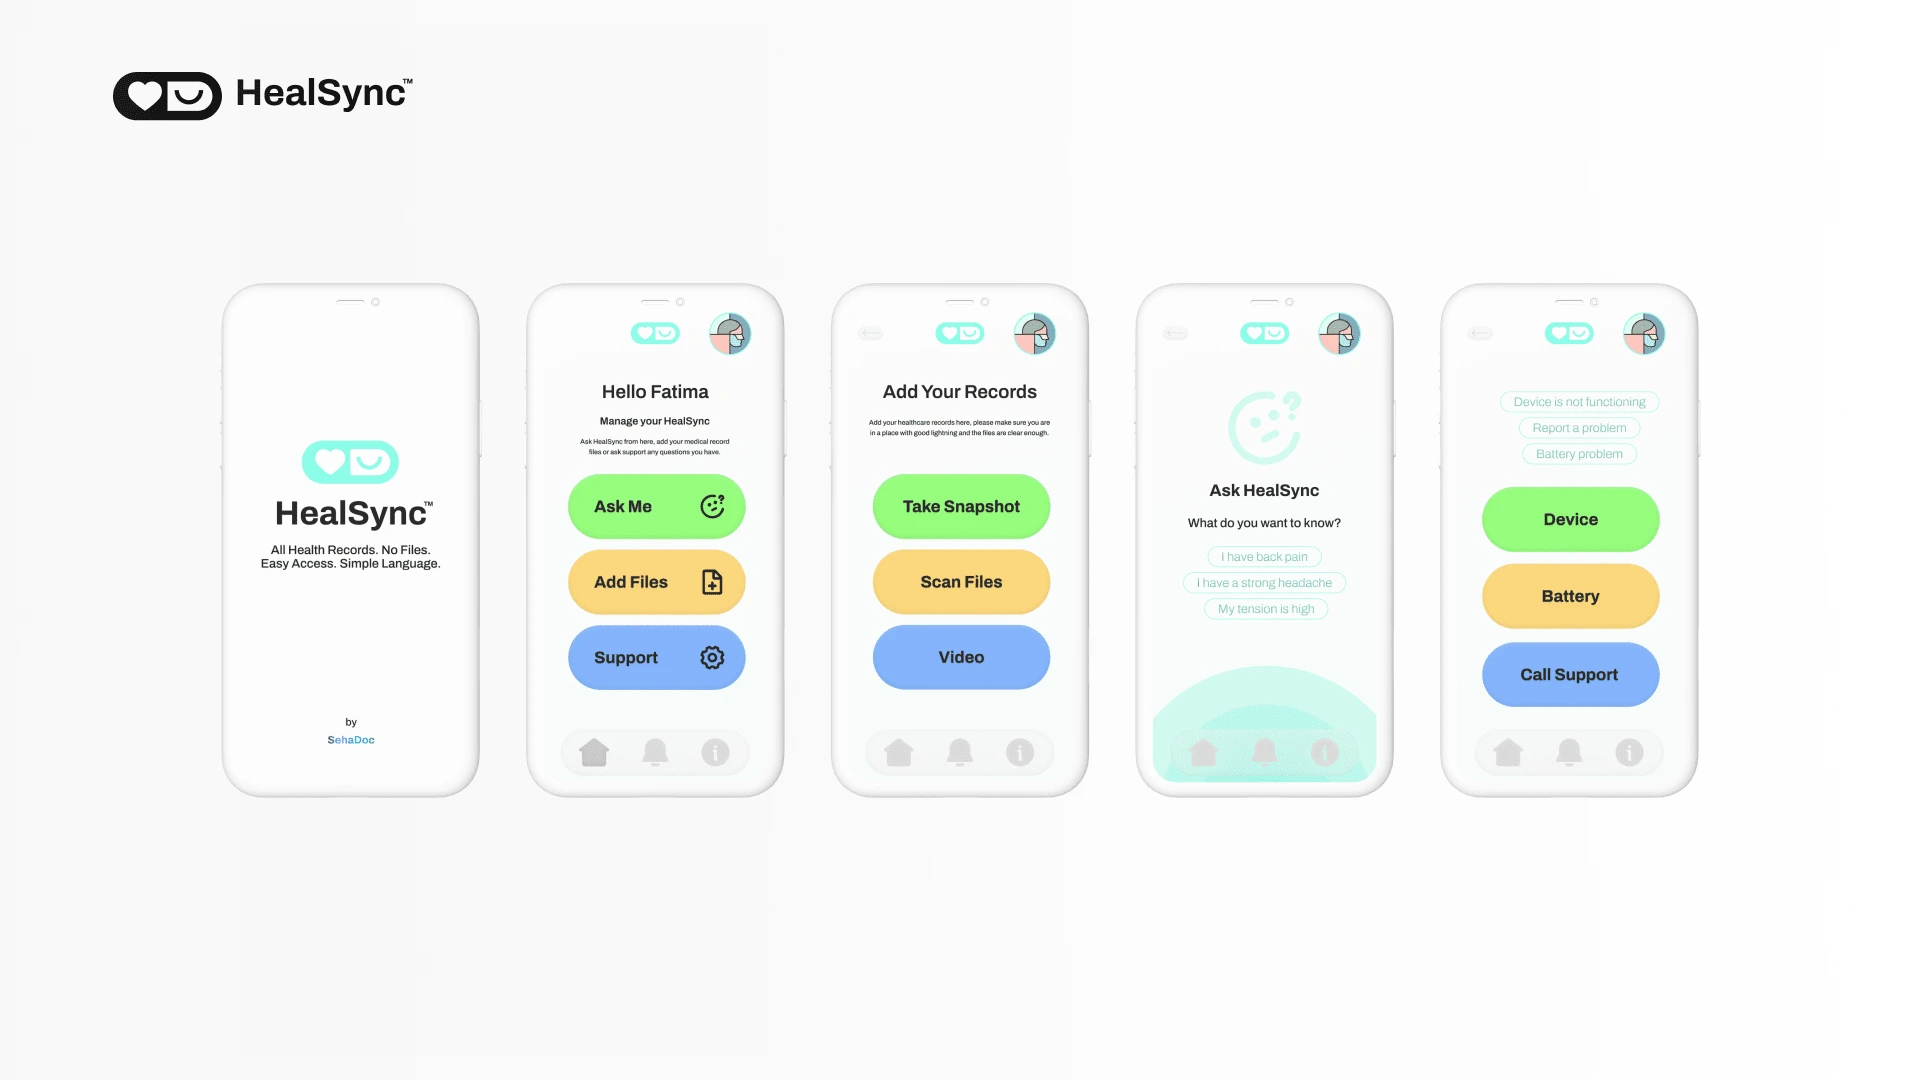Tap the notification bell icon
This screenshot has width=1920, height=1080.
(654, 752)
